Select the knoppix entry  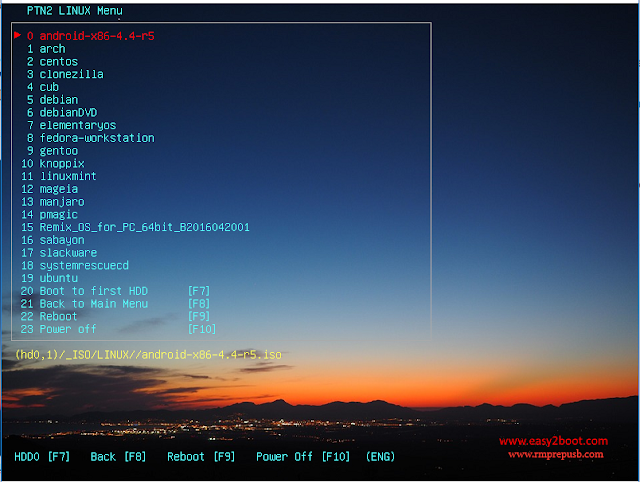coord(53,164)
